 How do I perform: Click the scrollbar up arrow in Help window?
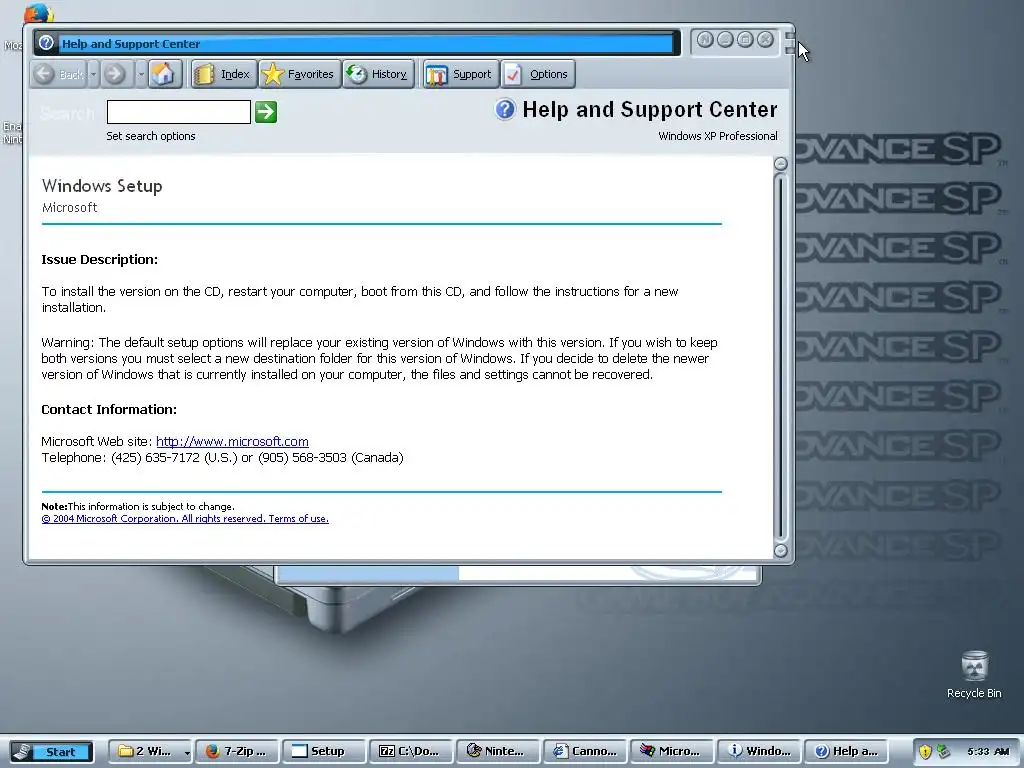coord(780,164)
